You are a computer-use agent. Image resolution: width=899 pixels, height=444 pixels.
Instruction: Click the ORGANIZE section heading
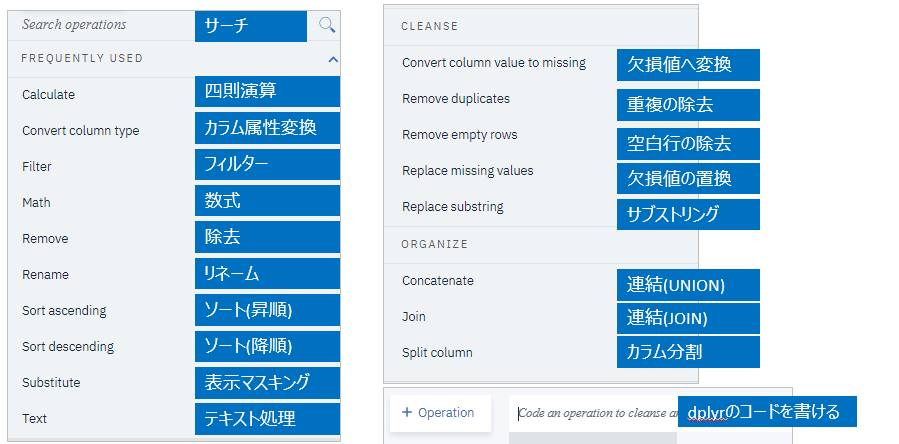435,244
